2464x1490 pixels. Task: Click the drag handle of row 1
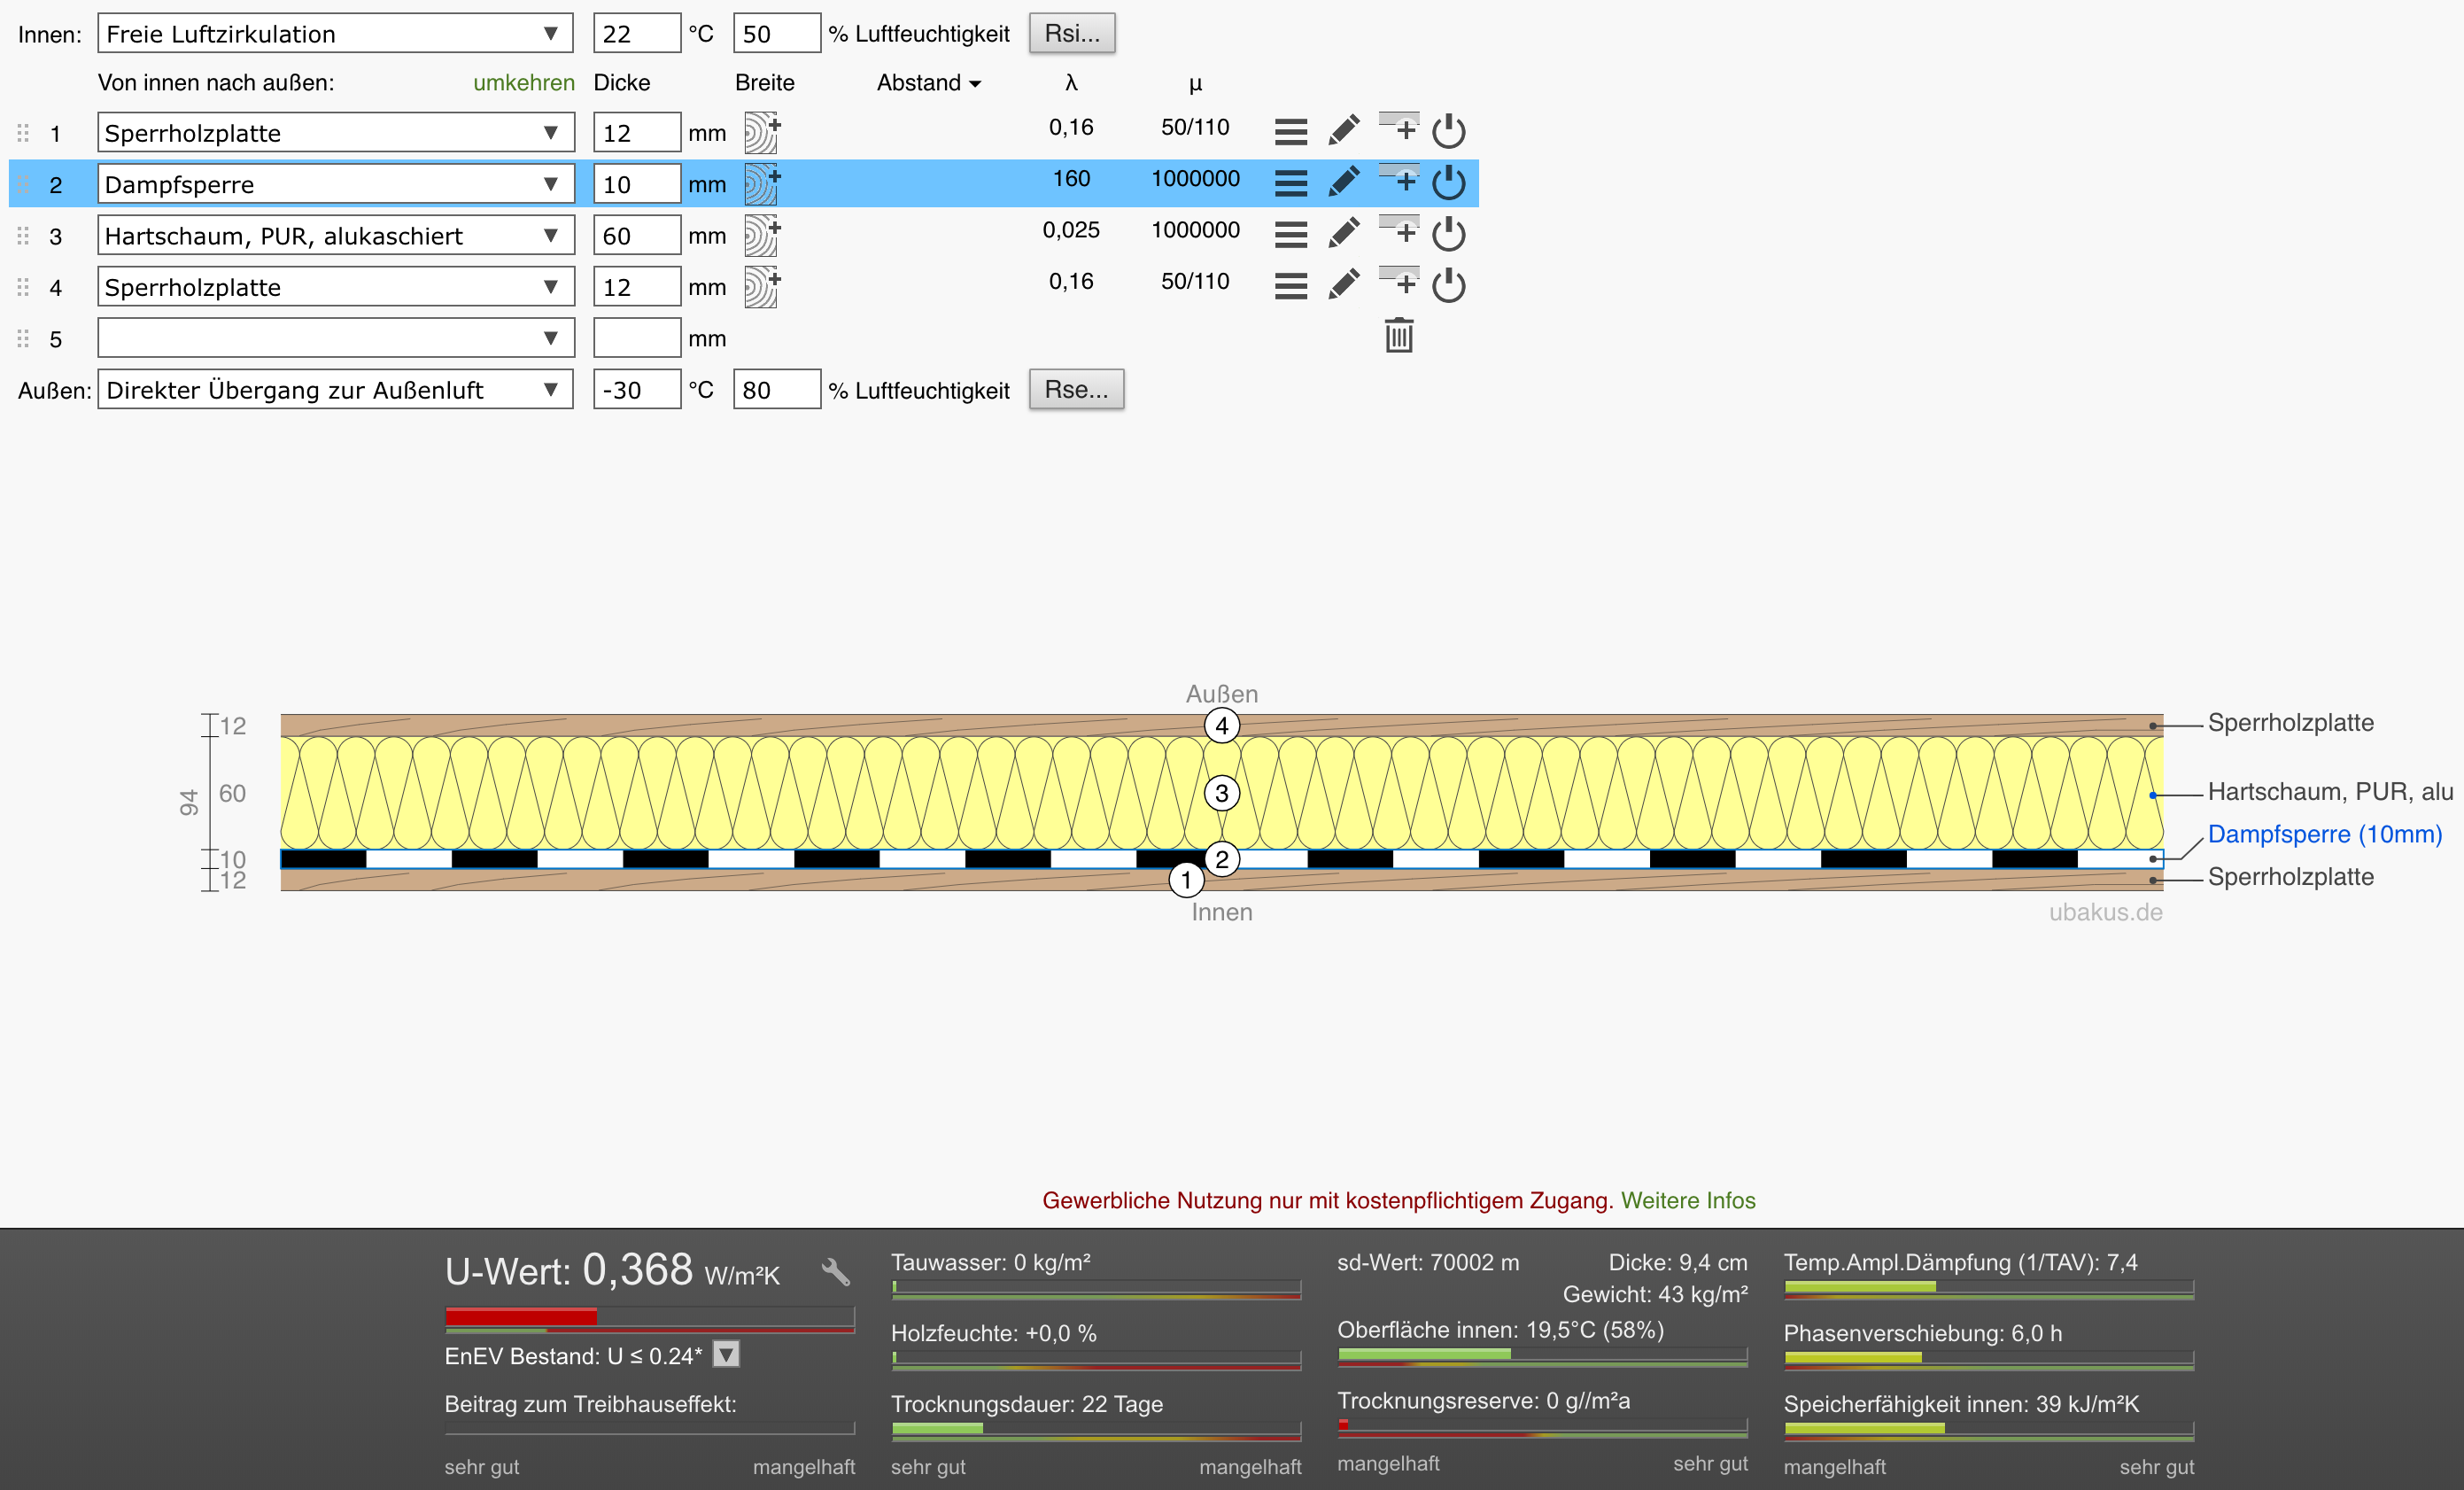(x=23, y=133)
